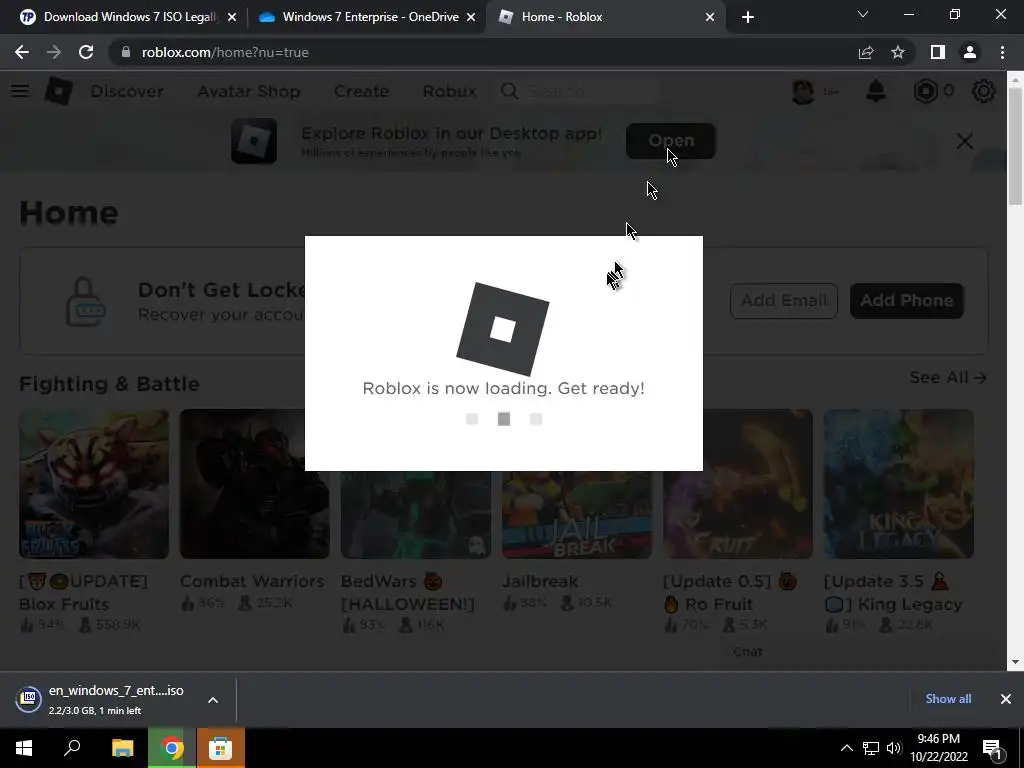Open Windows taskbar search

tap(72, 748)
